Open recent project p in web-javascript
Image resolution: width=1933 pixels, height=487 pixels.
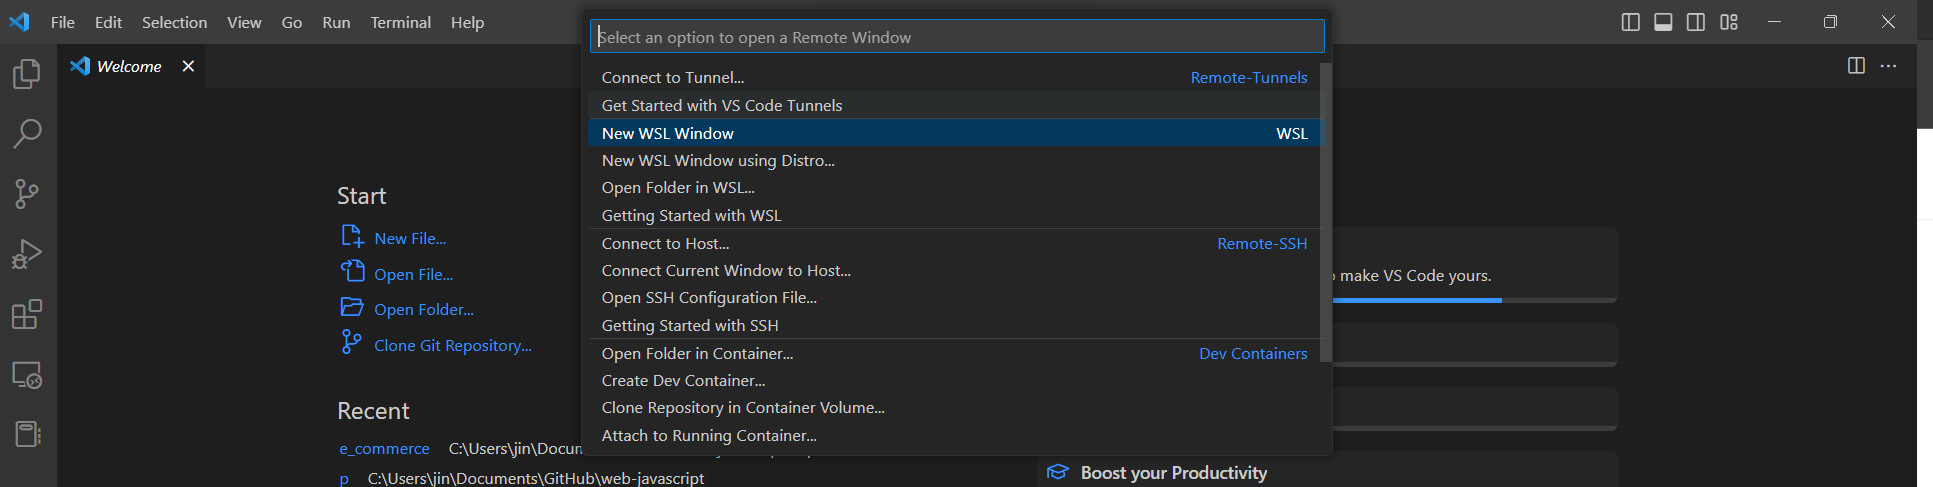344,478
